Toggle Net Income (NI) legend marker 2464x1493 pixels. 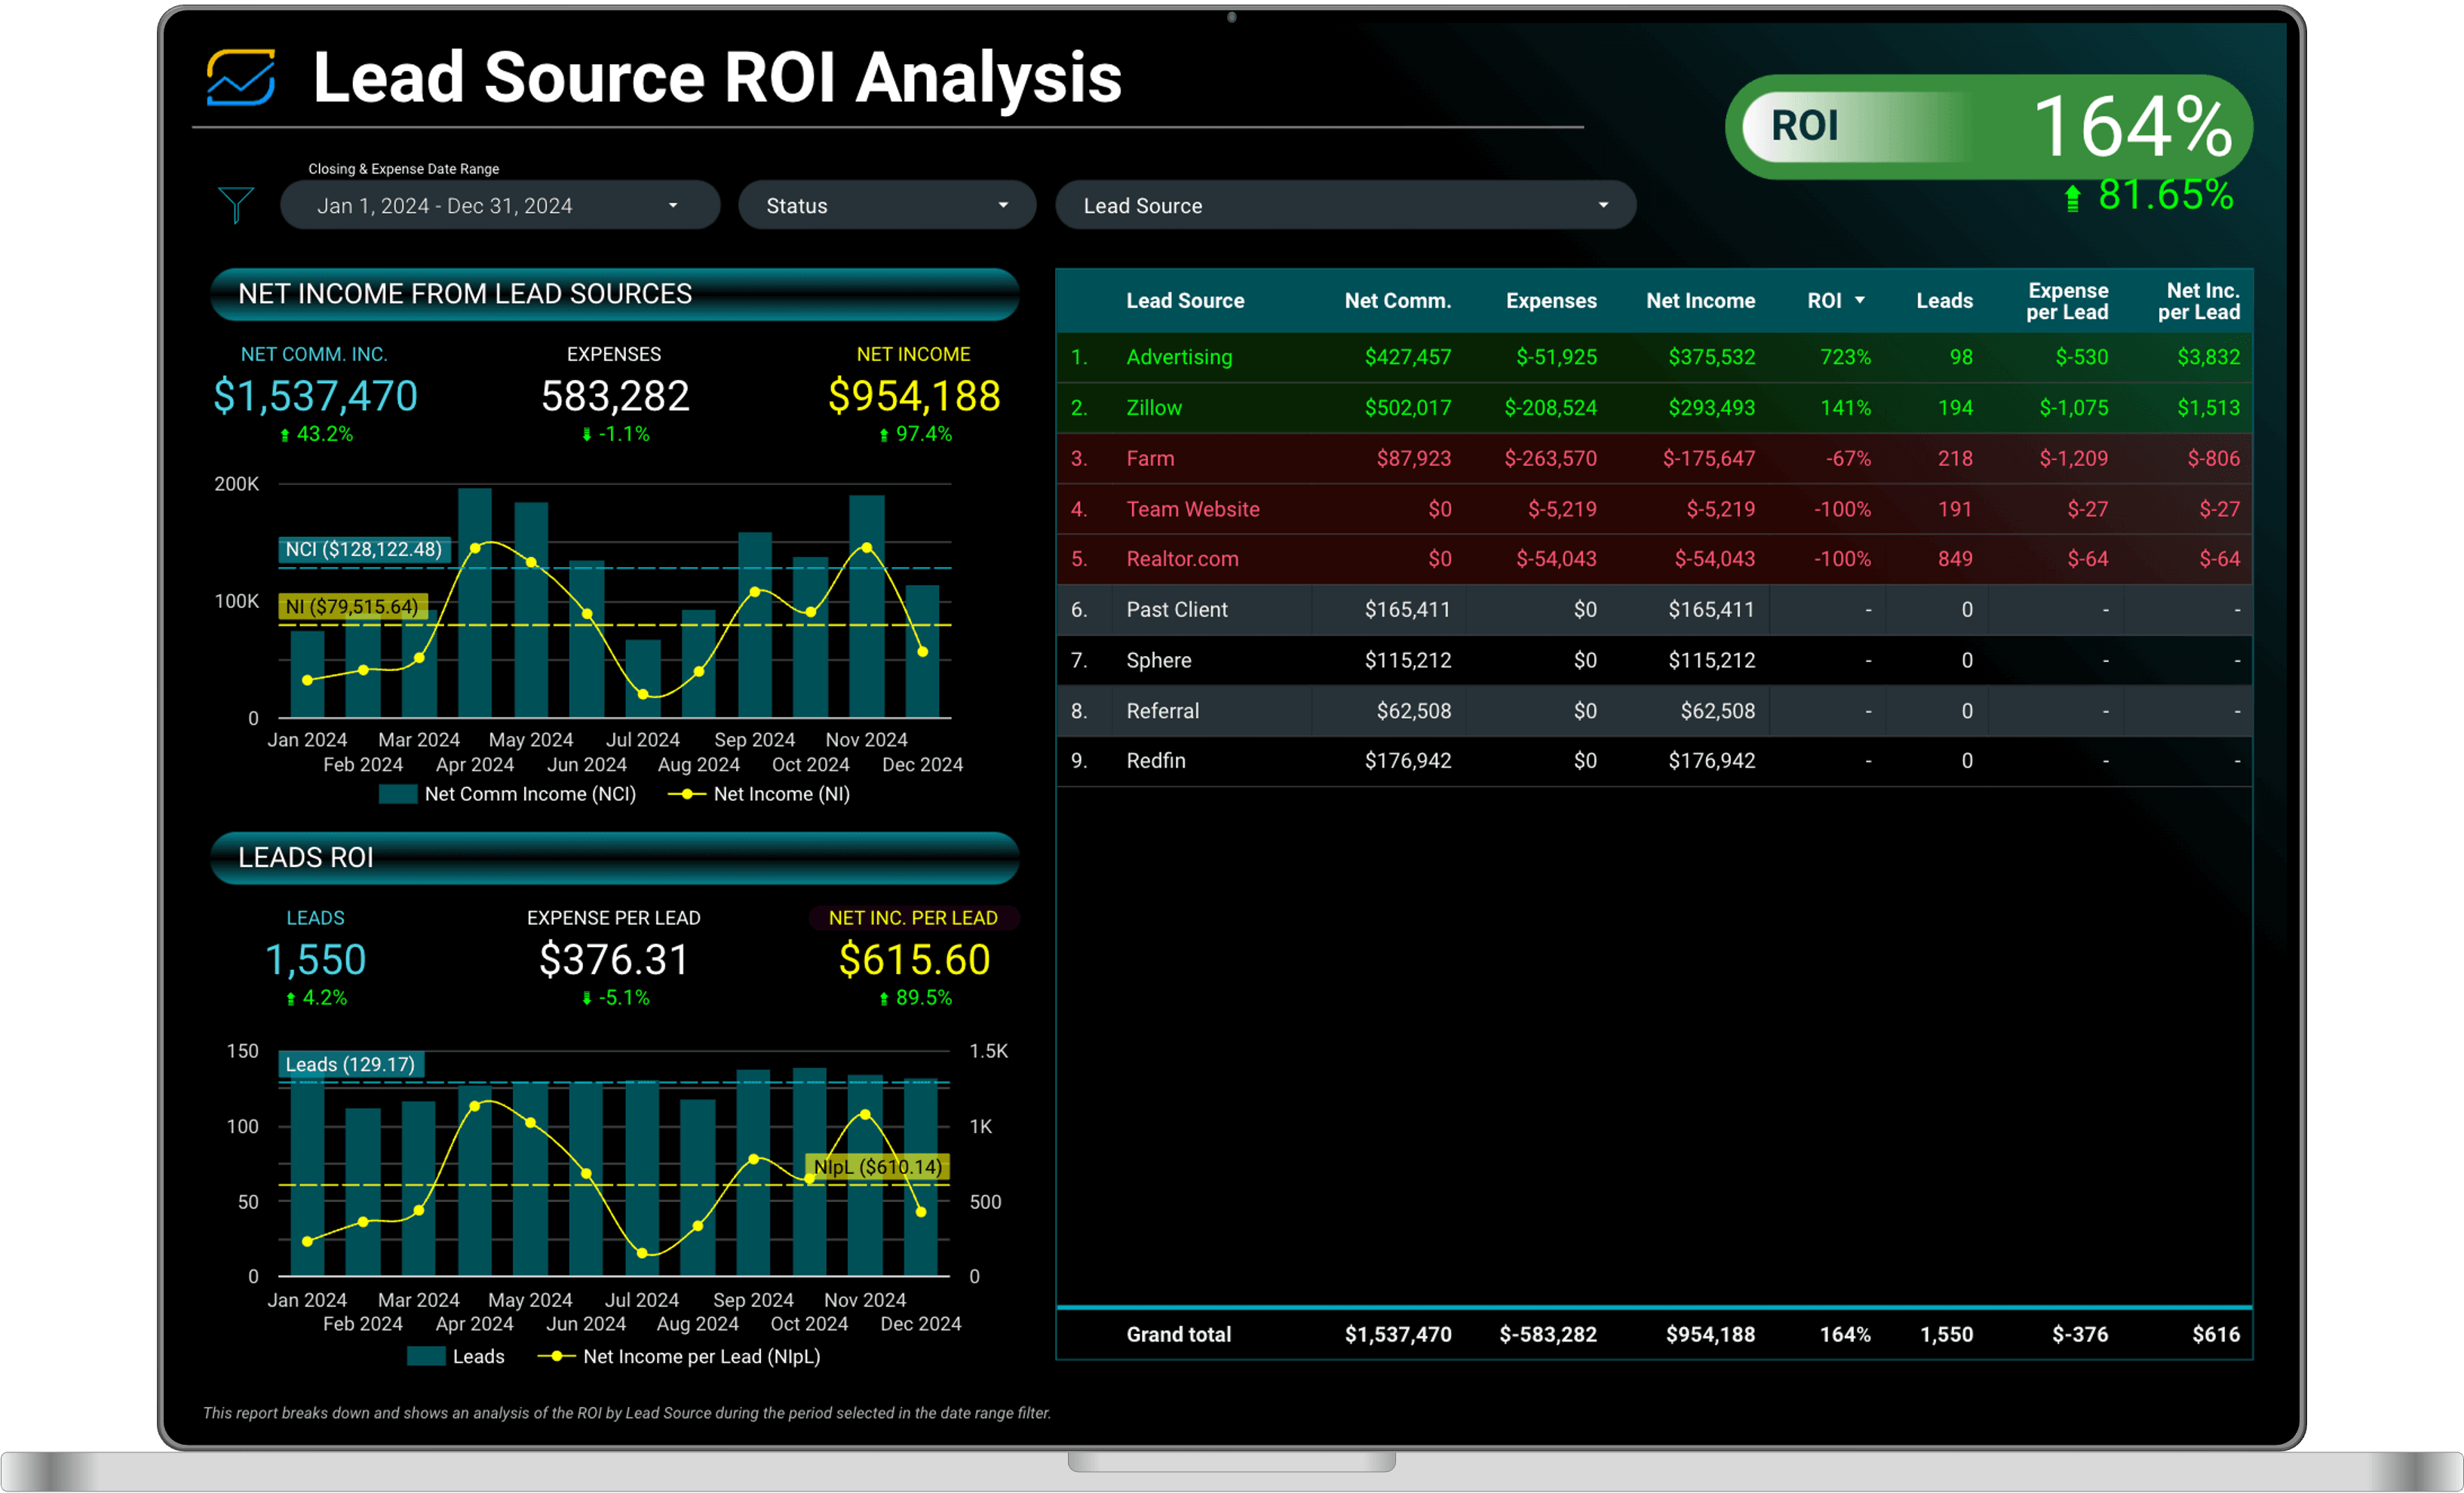686,795
